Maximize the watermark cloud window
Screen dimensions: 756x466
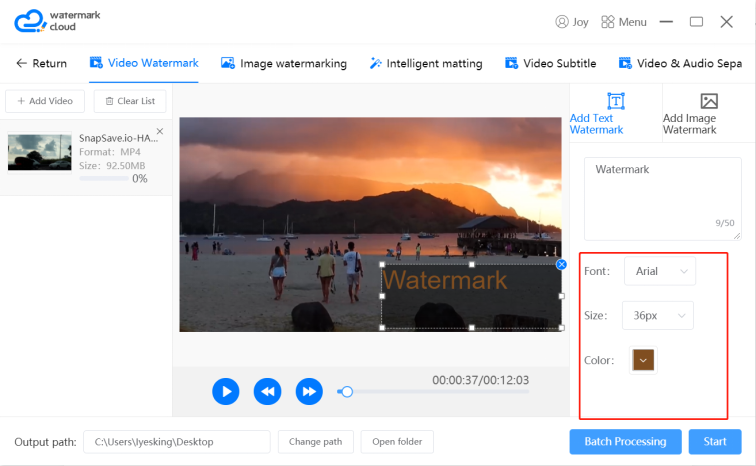point(696,22)
